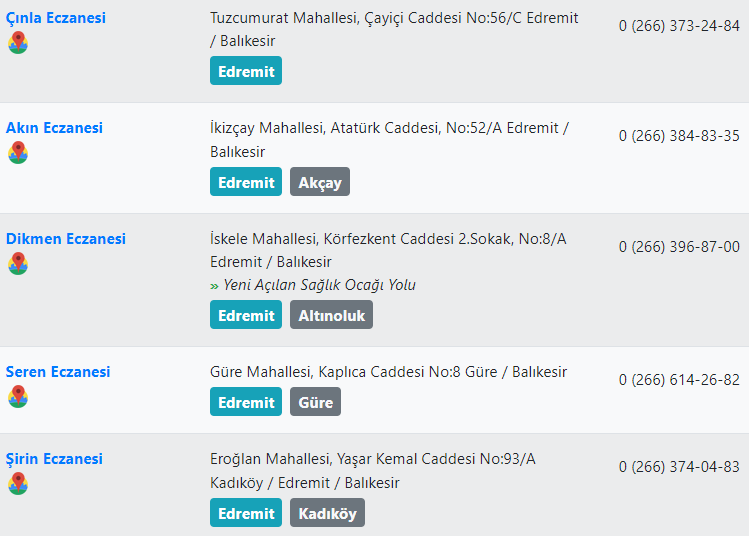Filter by the Altınoluk tag

coord(332,315)
